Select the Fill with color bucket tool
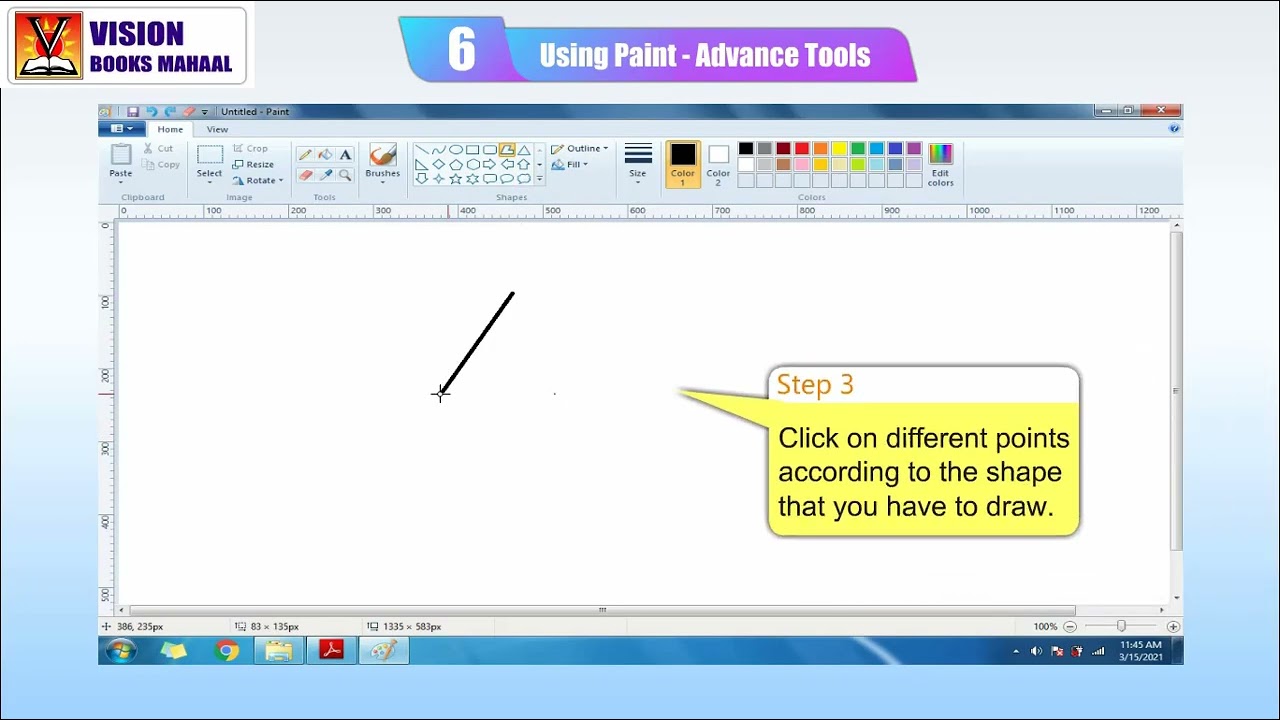Image resolution: width=1280 pixels, height=720 pixels. click(x=325, y=155)
